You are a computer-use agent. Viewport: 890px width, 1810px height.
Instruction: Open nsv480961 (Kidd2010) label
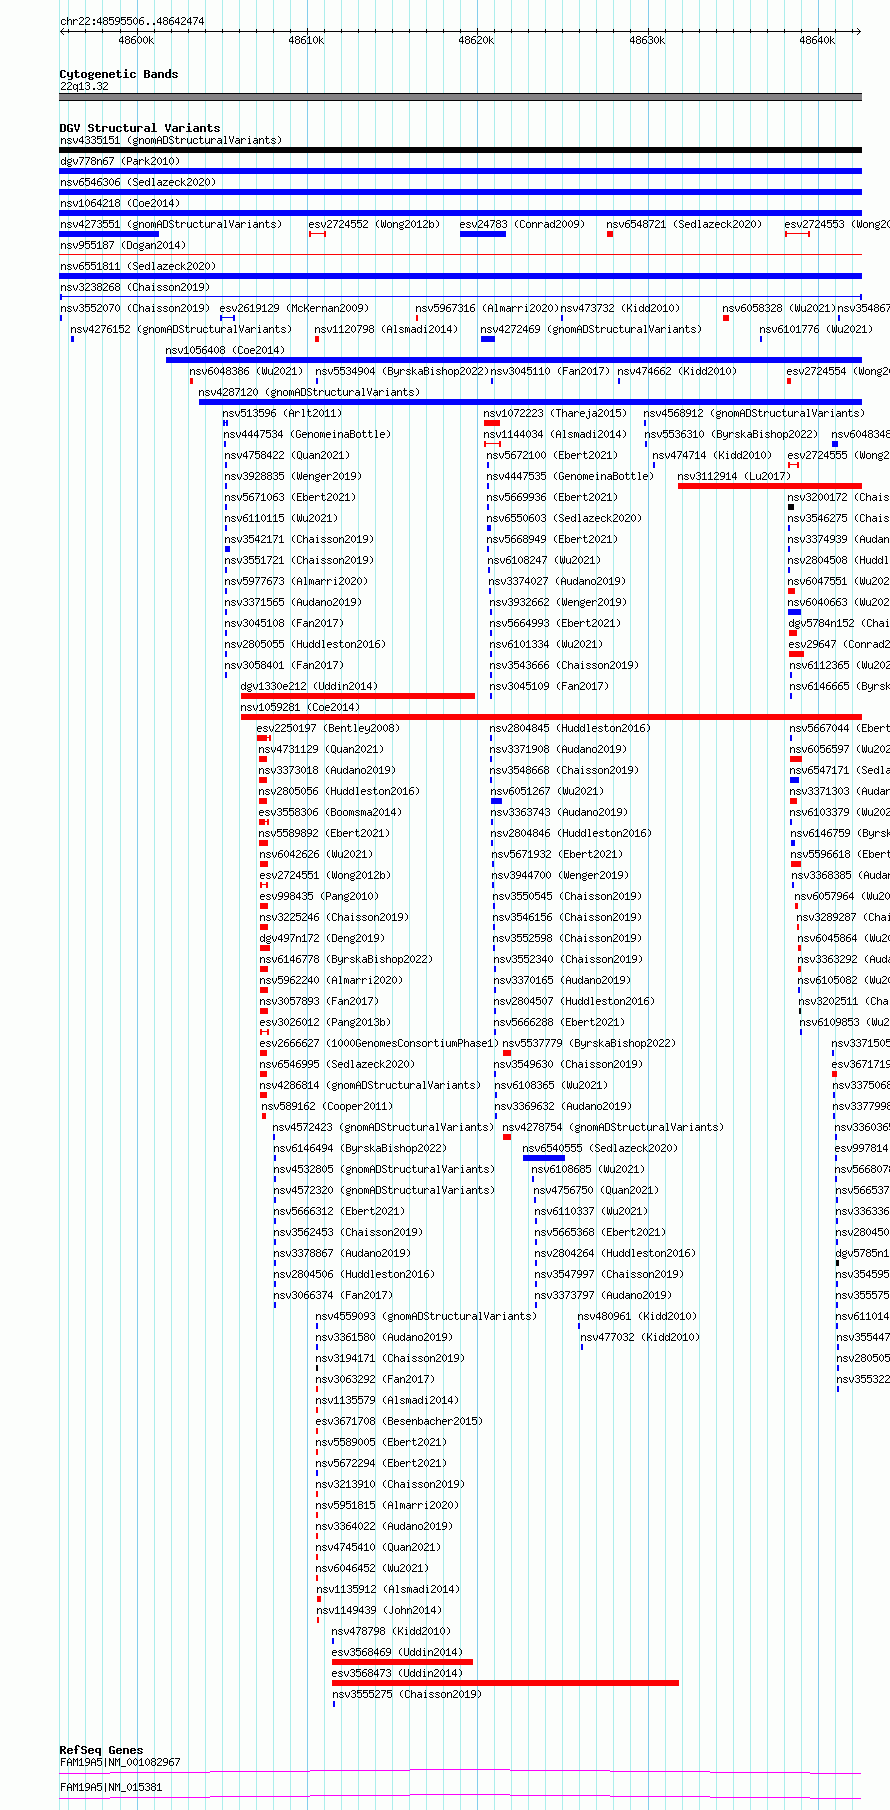tap(637, 1316)
